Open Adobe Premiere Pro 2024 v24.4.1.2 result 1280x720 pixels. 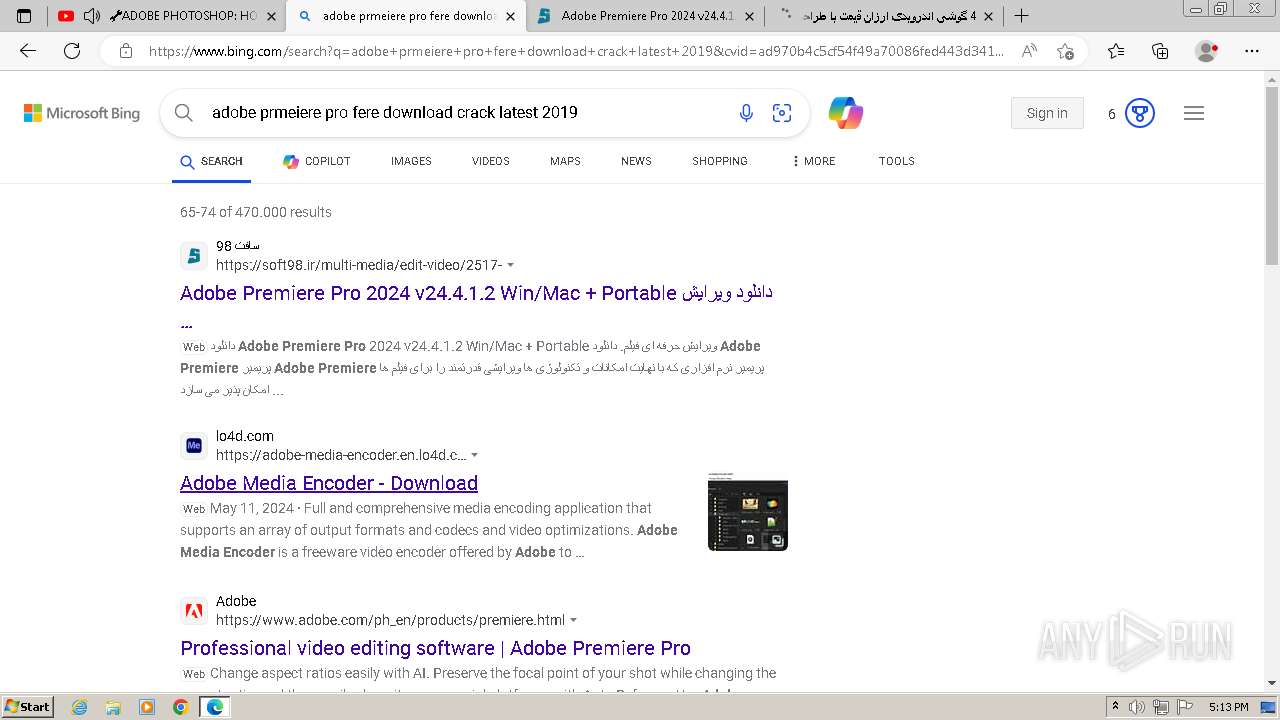(x=476, y=293)
